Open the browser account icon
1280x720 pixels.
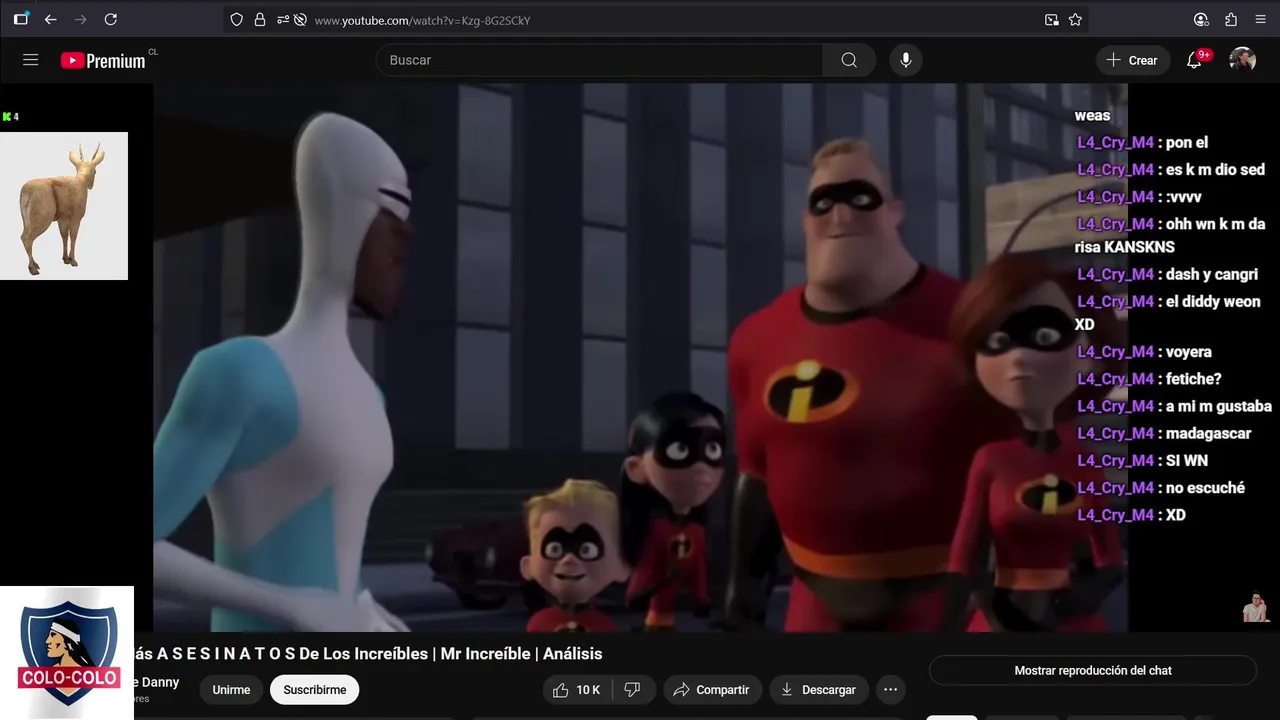click(1201, 19)
